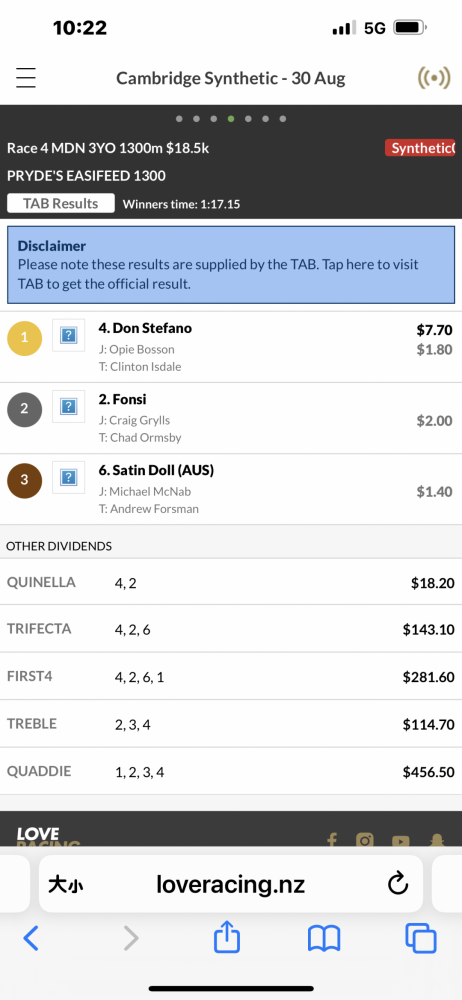Image resolution: width=462 pixels, height=1000 pixels.
Task: Jump to first race page dot
Action: point(179,119)
